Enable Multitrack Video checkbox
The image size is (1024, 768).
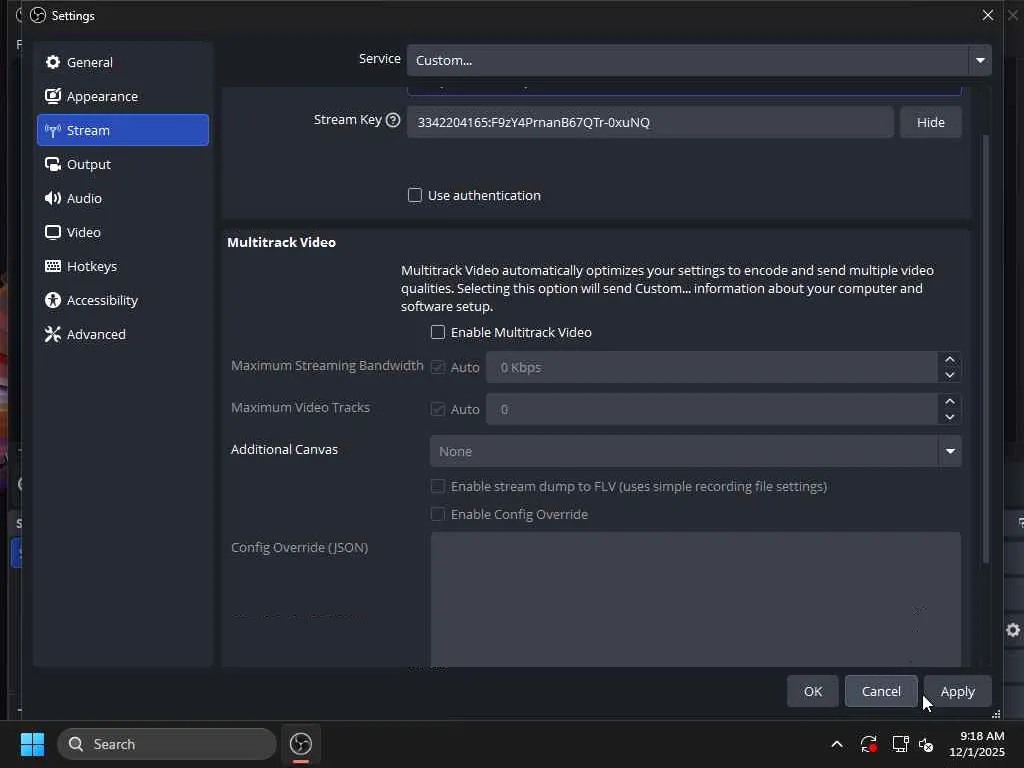[438, 332]
